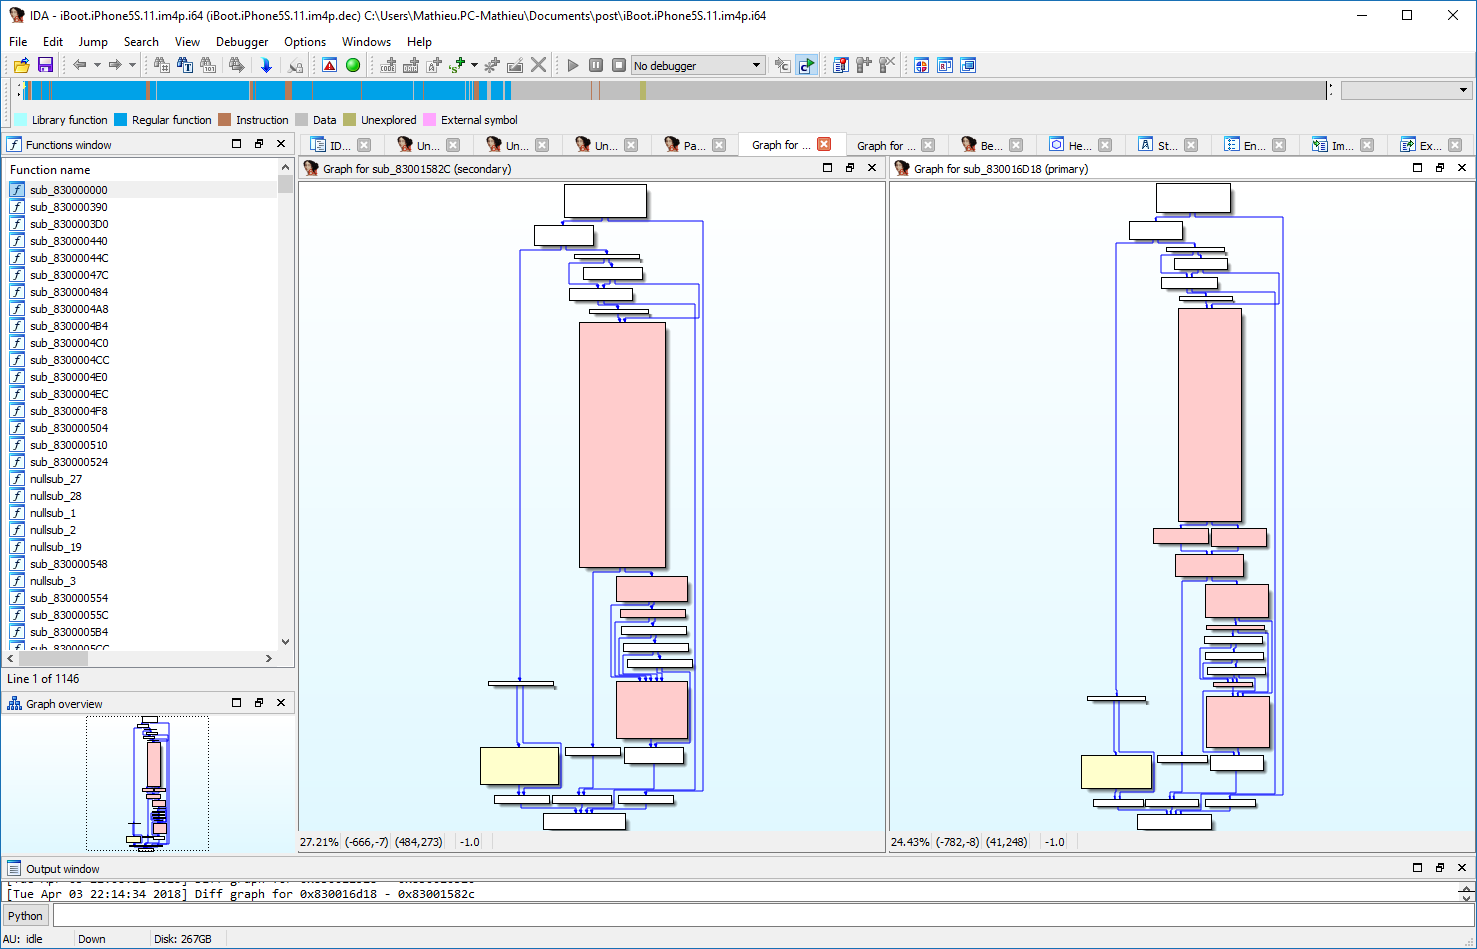Click the Graph overview thumbnail
The height and width of the screenshot is (949, 1477).
coord(148,783)
